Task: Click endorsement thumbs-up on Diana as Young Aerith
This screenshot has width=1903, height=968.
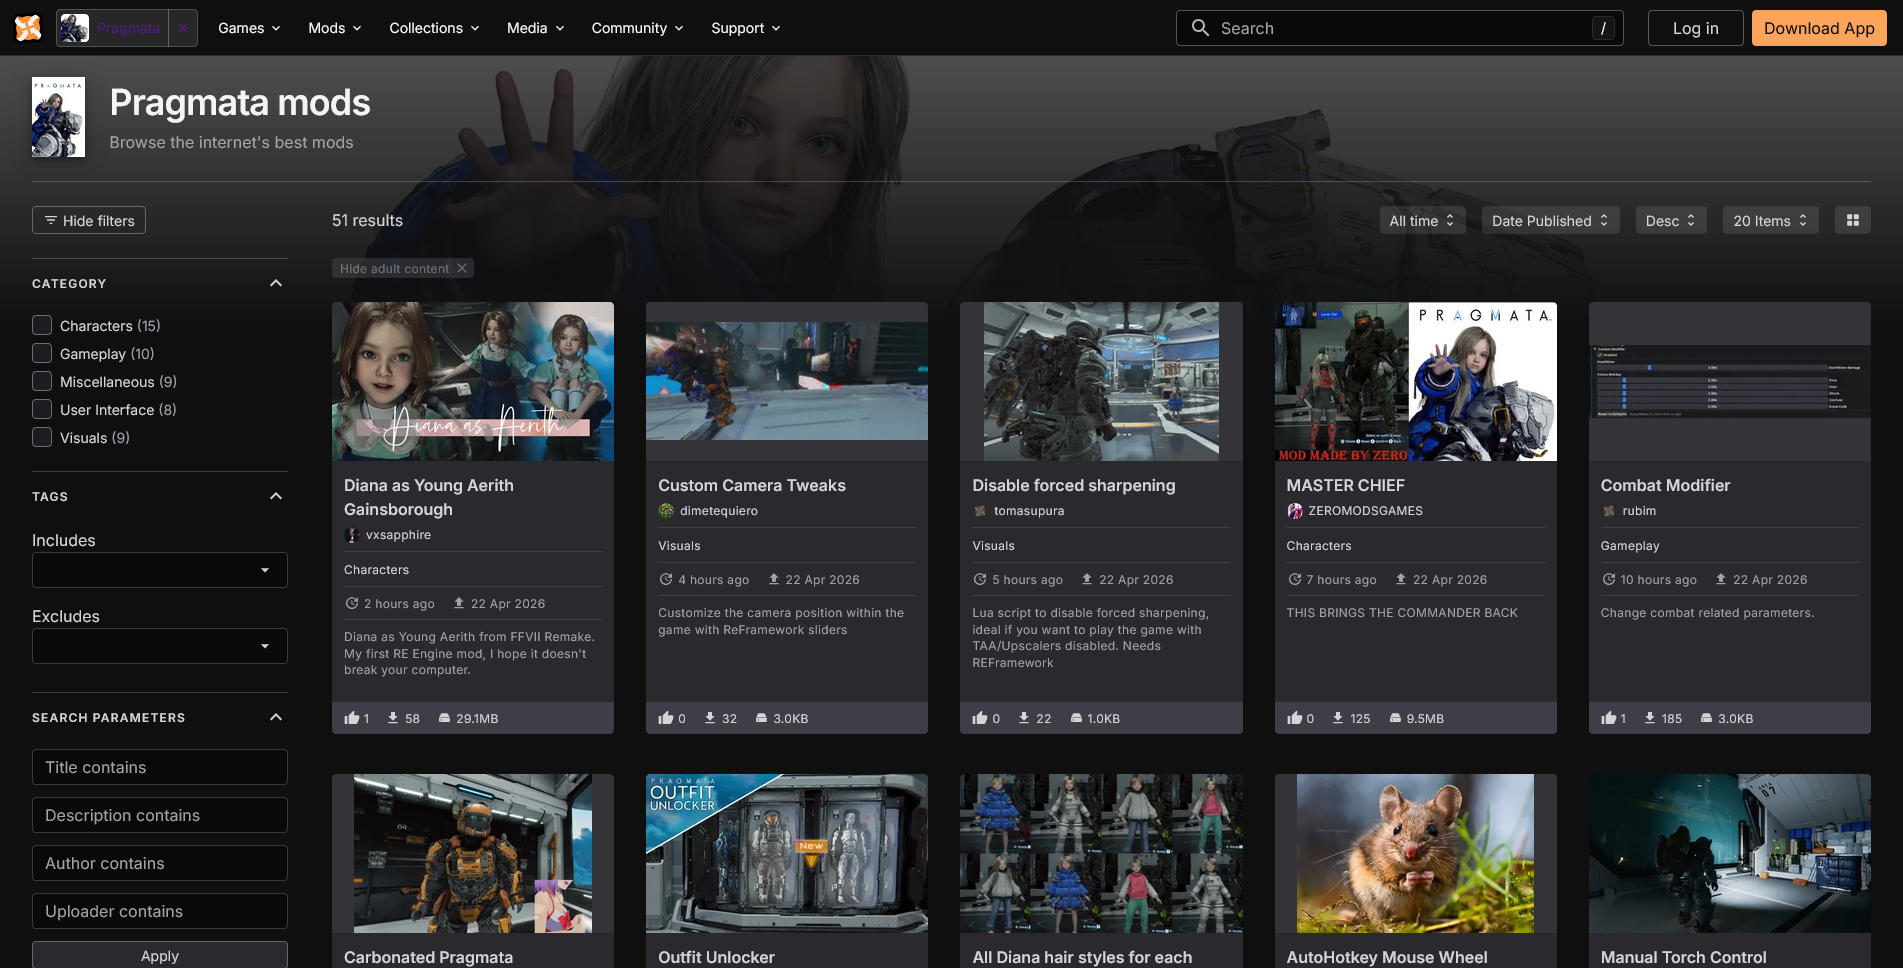Action: coord(351,718)
